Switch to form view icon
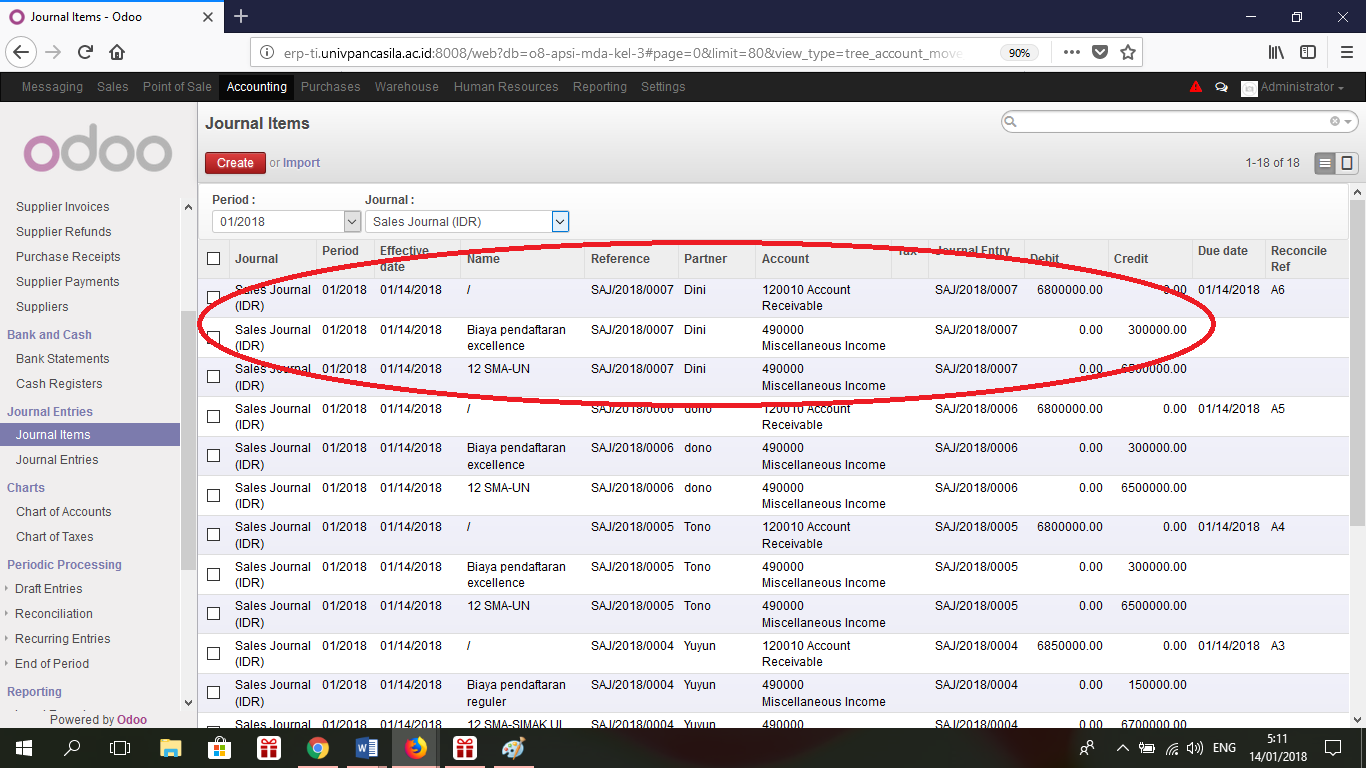 click(x=1347, y=163)
